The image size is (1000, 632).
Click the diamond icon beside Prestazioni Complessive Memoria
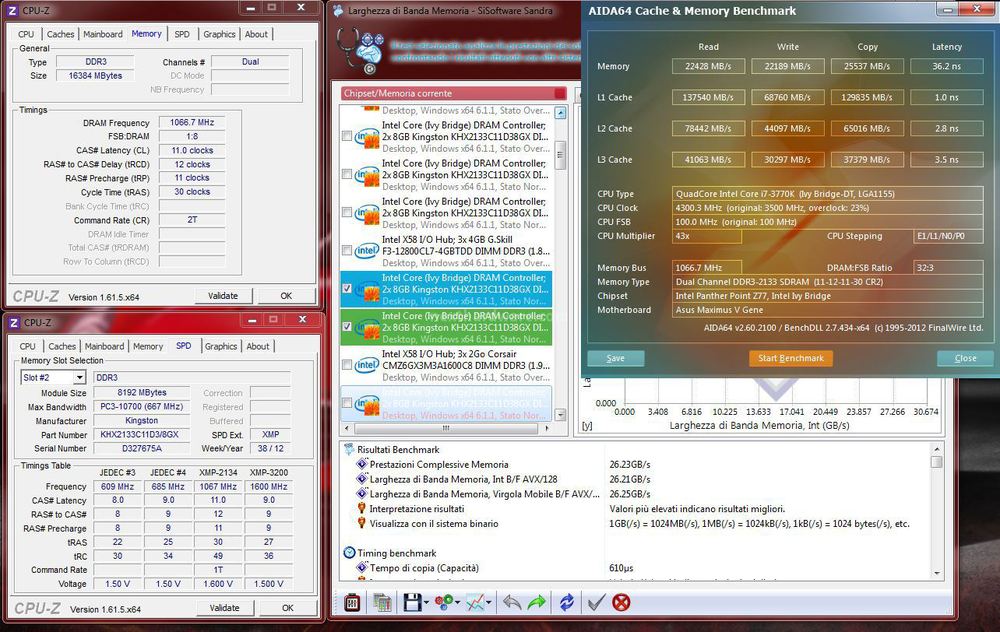tap(362, 464)
